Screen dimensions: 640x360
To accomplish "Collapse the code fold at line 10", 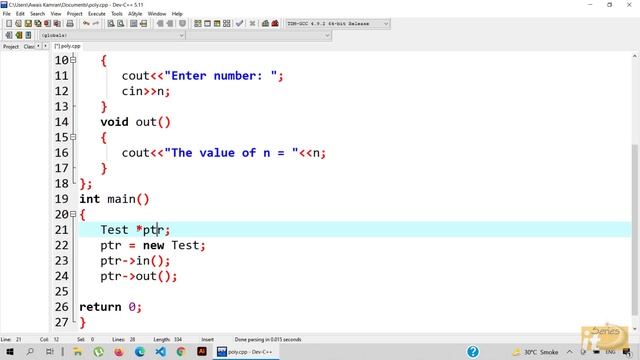I will click(73, 60).
